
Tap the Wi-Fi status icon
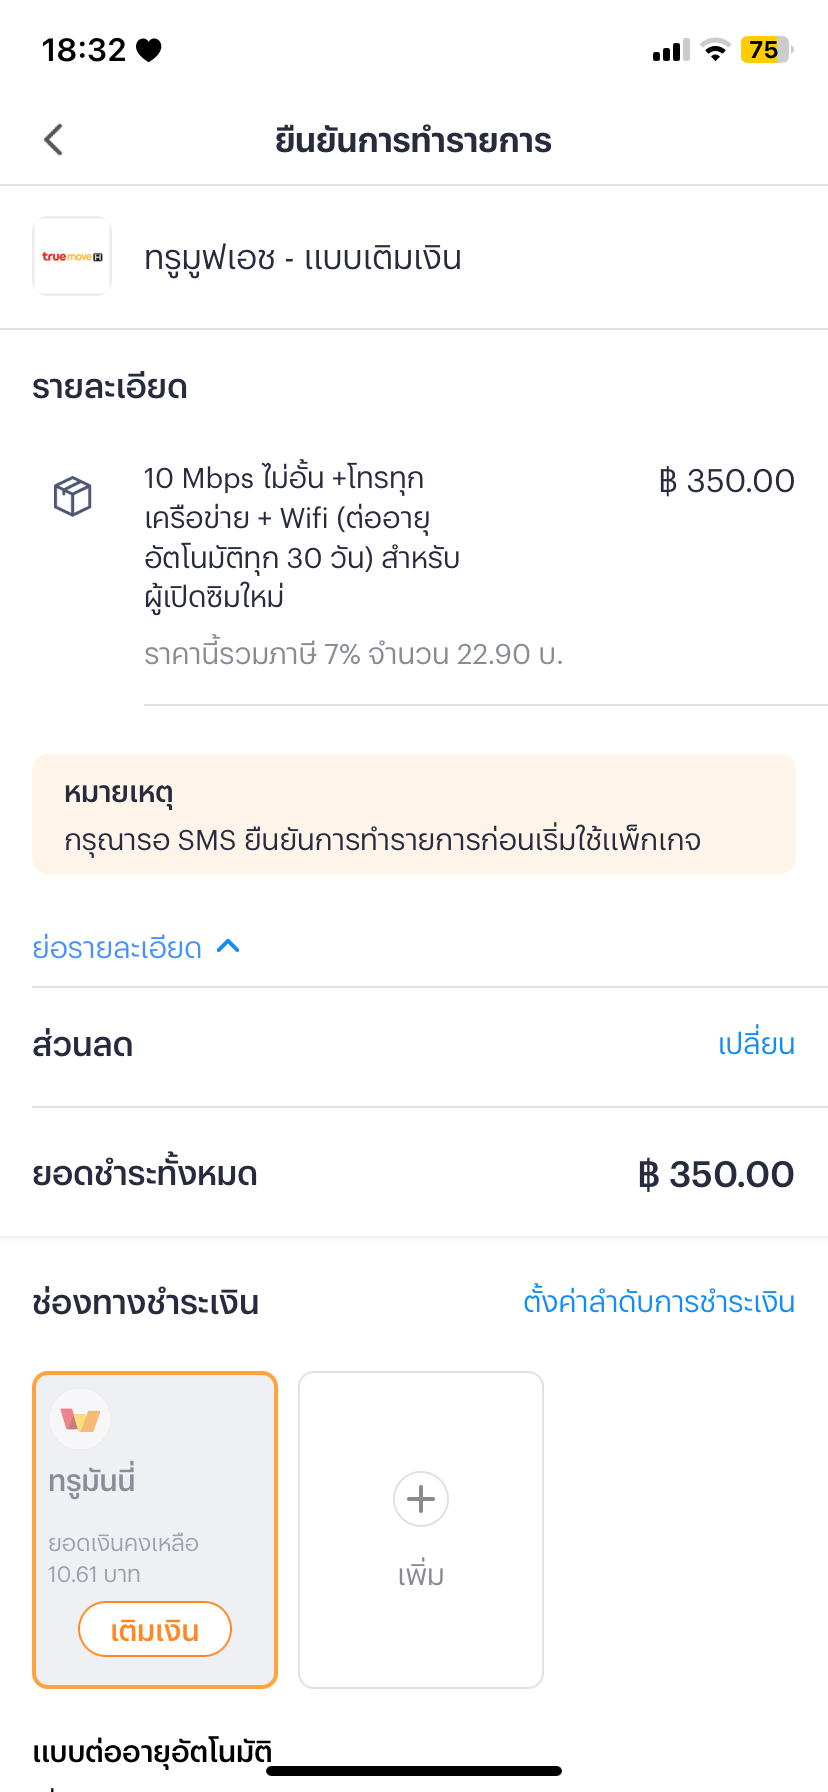(x=715, y=50)
